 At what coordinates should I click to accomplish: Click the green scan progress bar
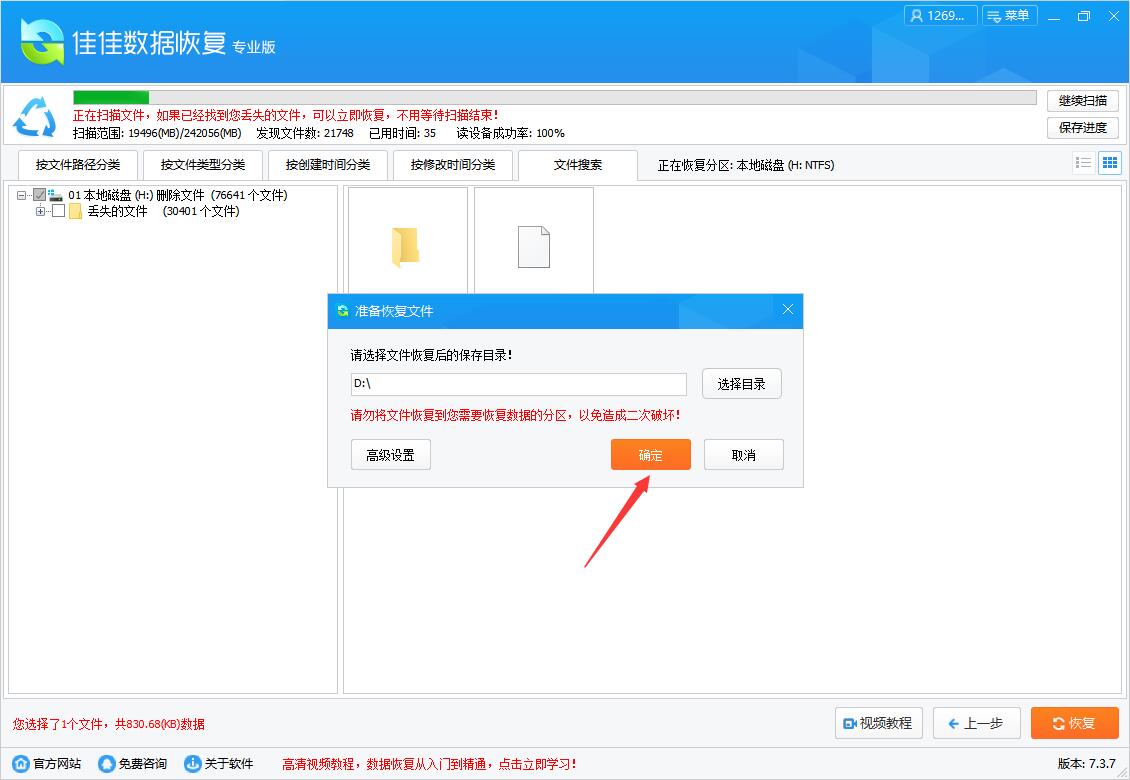(x=110, y=97)
